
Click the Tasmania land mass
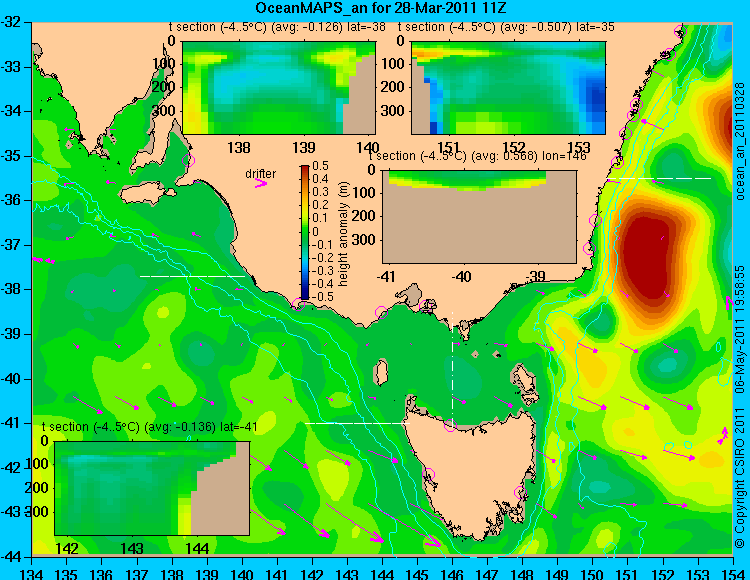(x=471, y=473)
